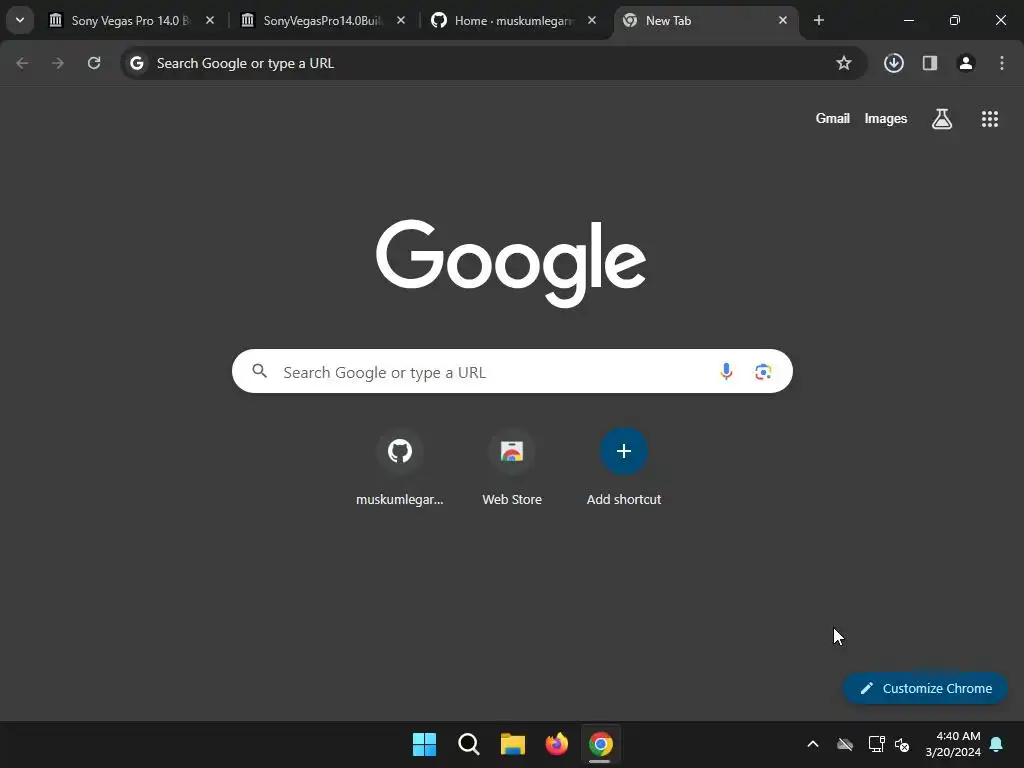
Task: Close the Sony Vegas Pro 14.0 tab
Action: [x=210, y=20]
